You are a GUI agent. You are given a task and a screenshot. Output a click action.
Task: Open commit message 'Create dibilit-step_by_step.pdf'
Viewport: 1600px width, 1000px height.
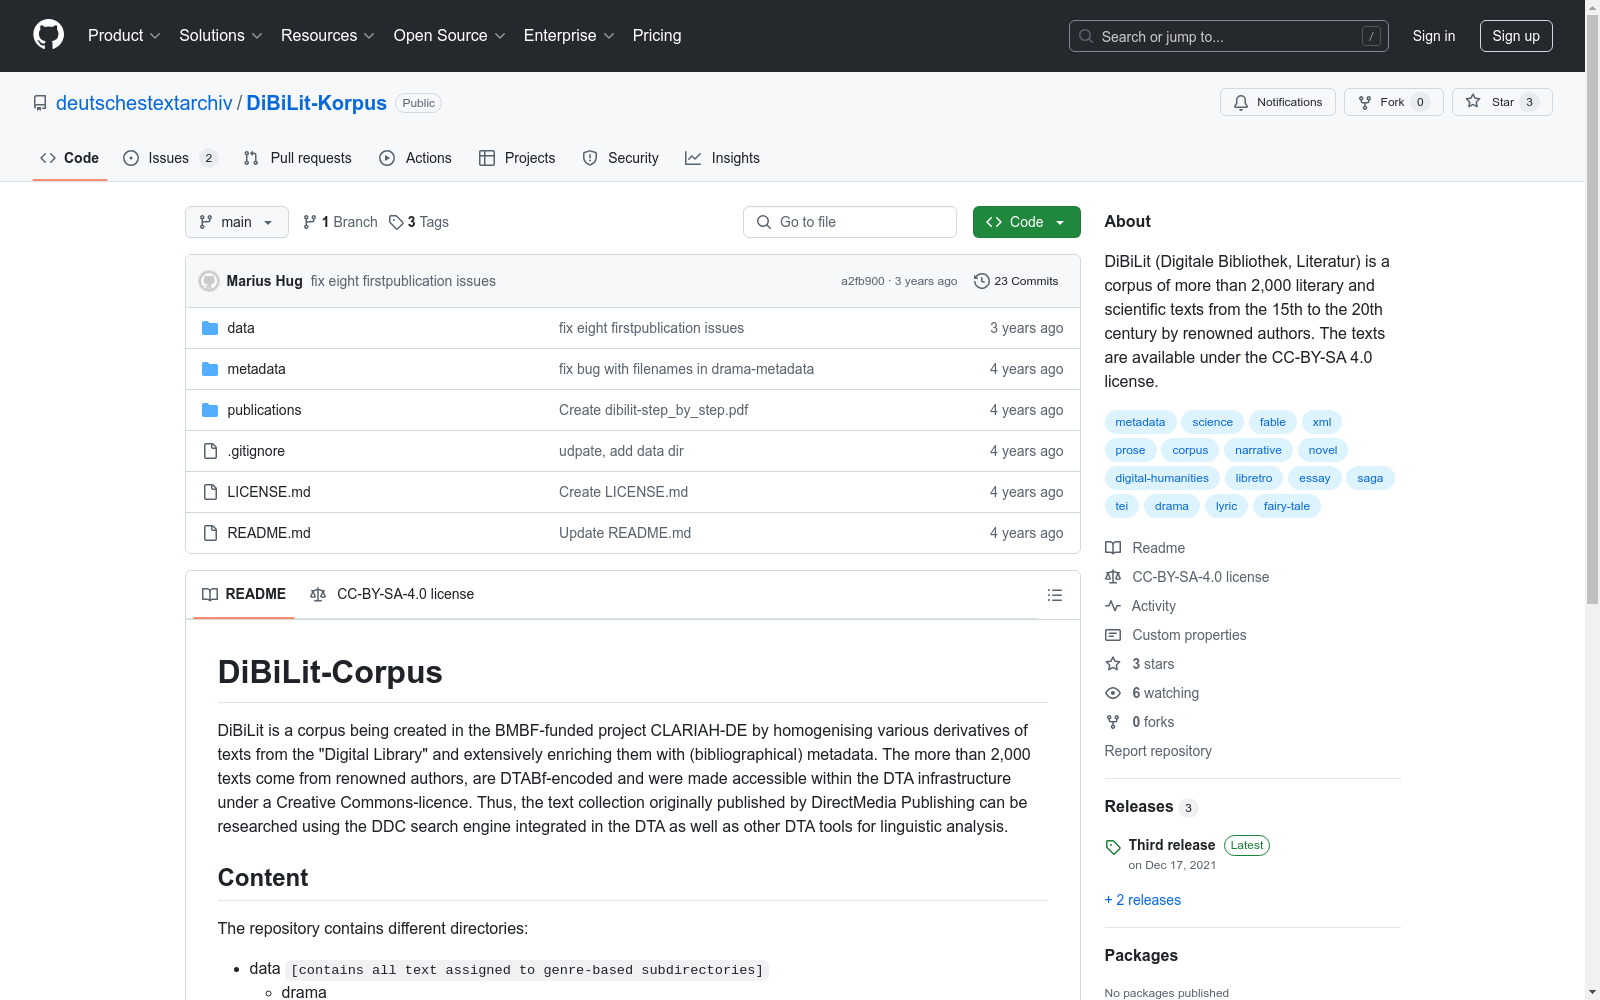tap(653, 410)
